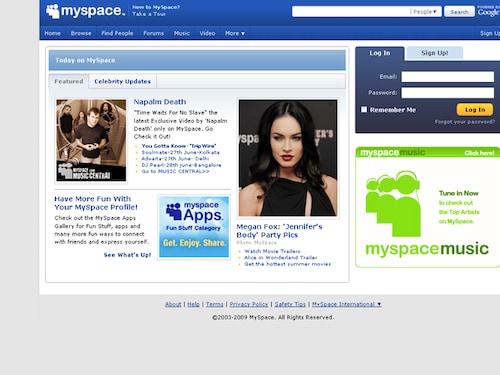500x375 pixels.
Task: Open the Napalm Death band photo
Action: pyautogui.click(x=91, y=140)
